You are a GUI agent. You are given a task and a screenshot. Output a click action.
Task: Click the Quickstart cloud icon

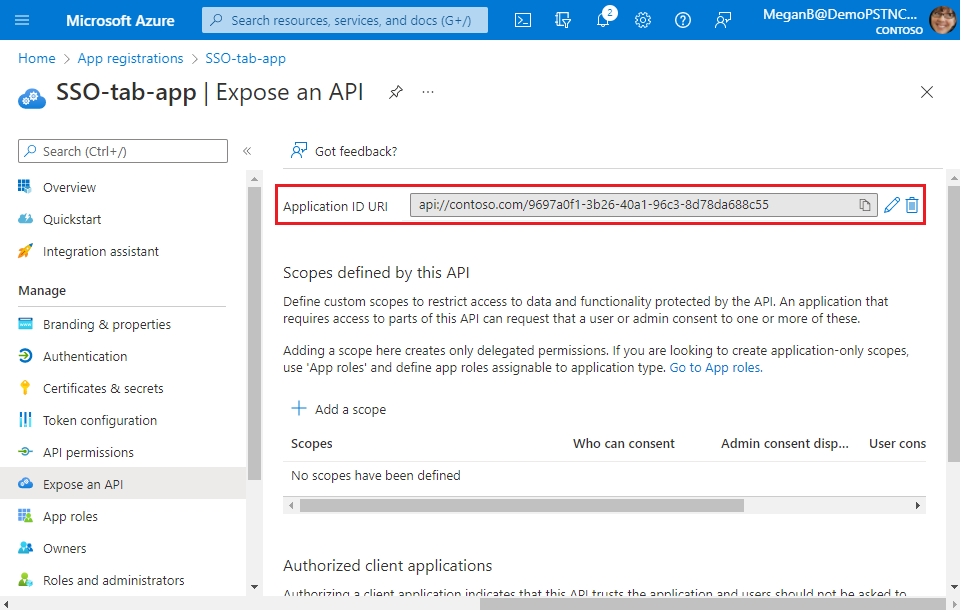(x=25, y=219)
